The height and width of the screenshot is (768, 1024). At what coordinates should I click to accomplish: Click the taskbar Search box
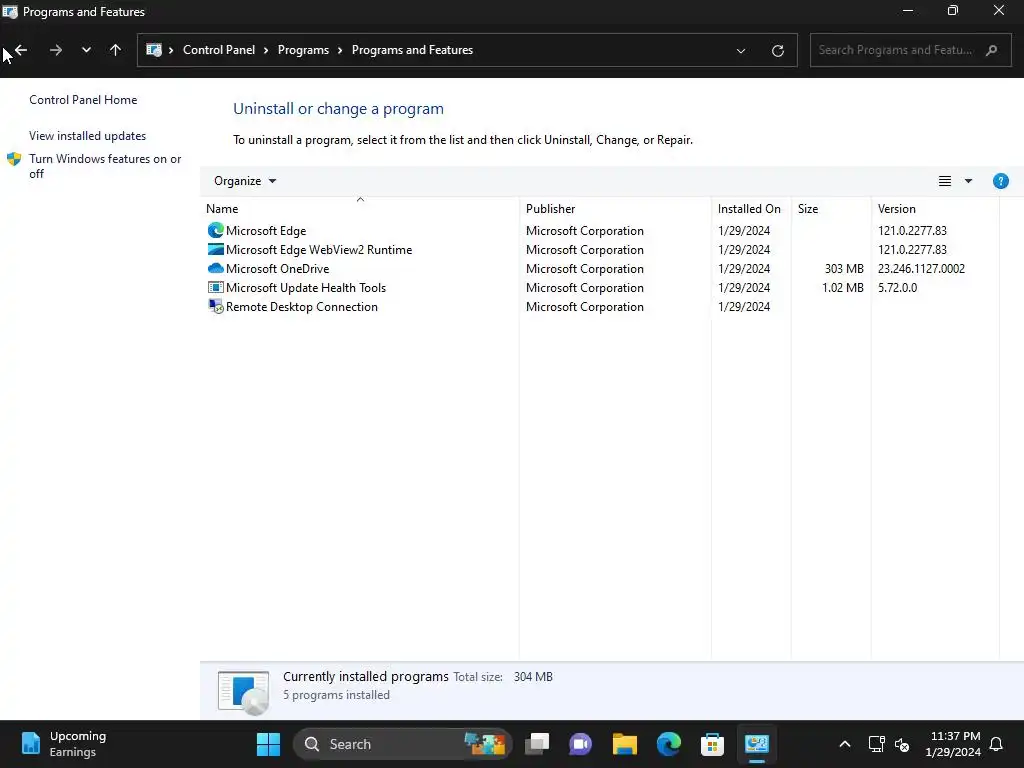pos(402,744)
